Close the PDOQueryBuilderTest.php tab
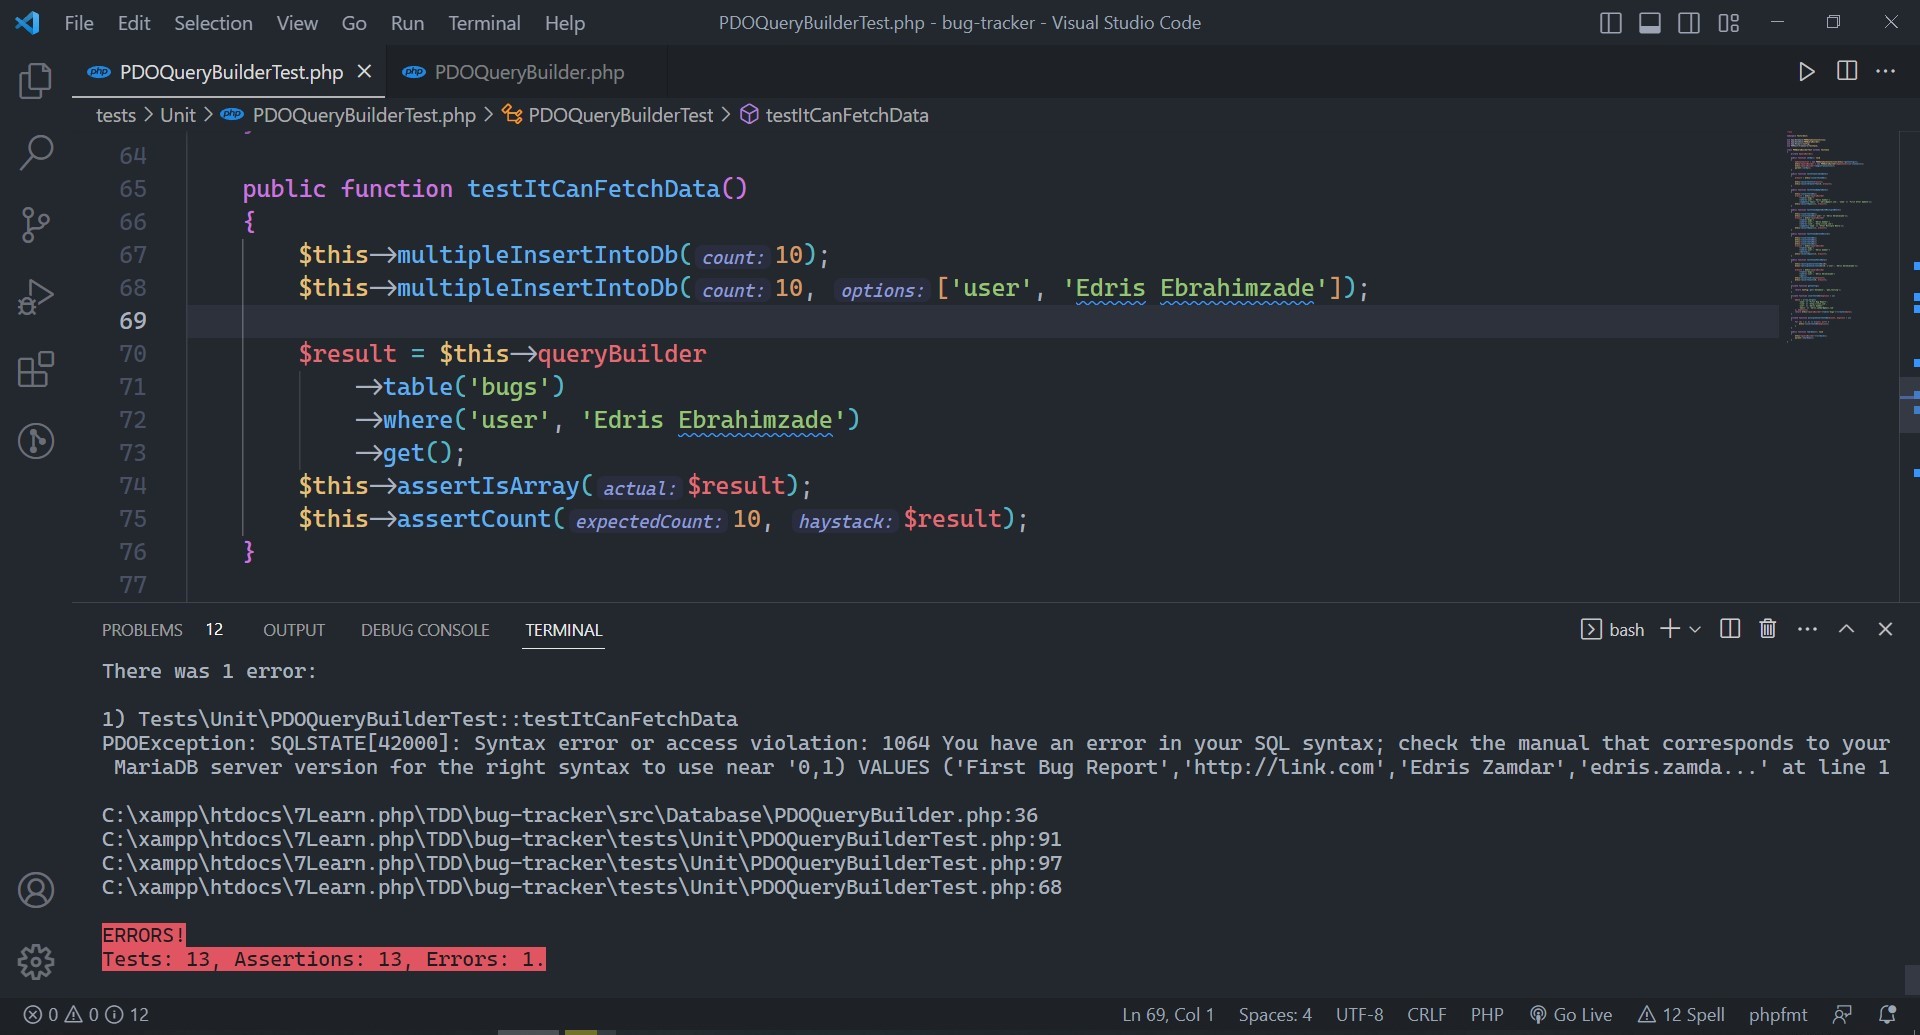 point(364,72)
